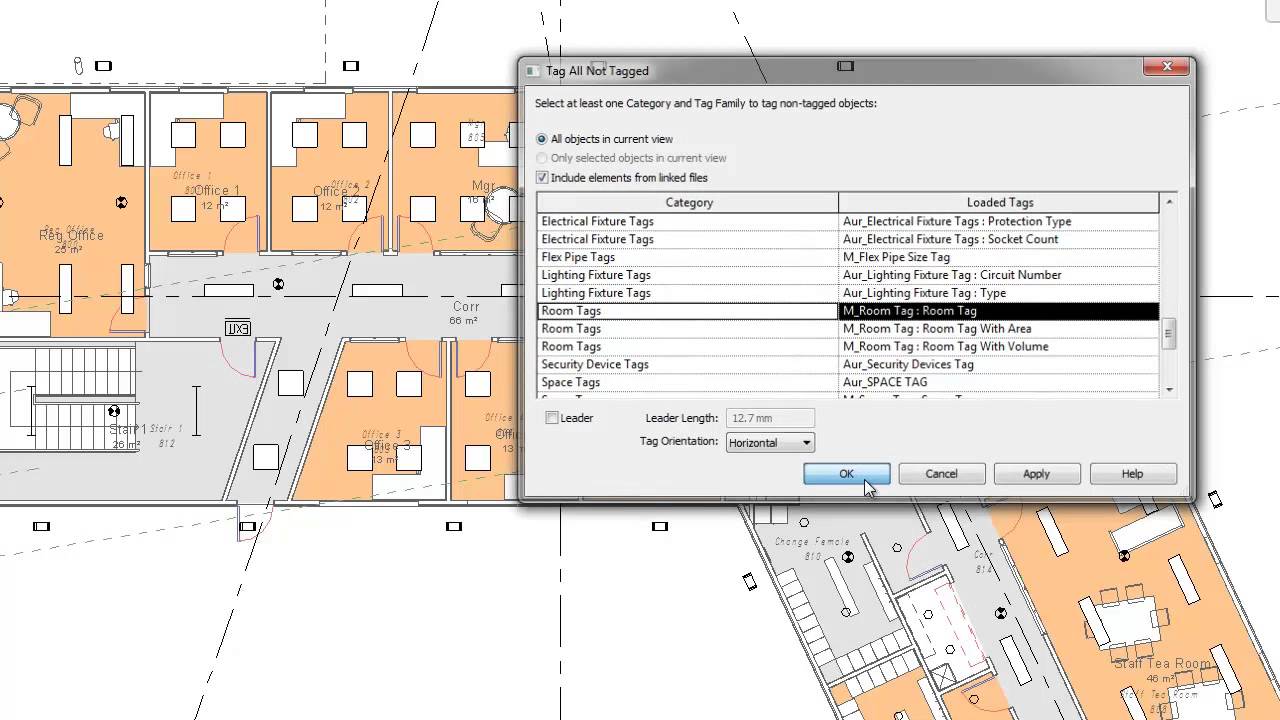The image size is (1280, 720).
Task: Click the Security Device Tags category cell
Action: 688,365
